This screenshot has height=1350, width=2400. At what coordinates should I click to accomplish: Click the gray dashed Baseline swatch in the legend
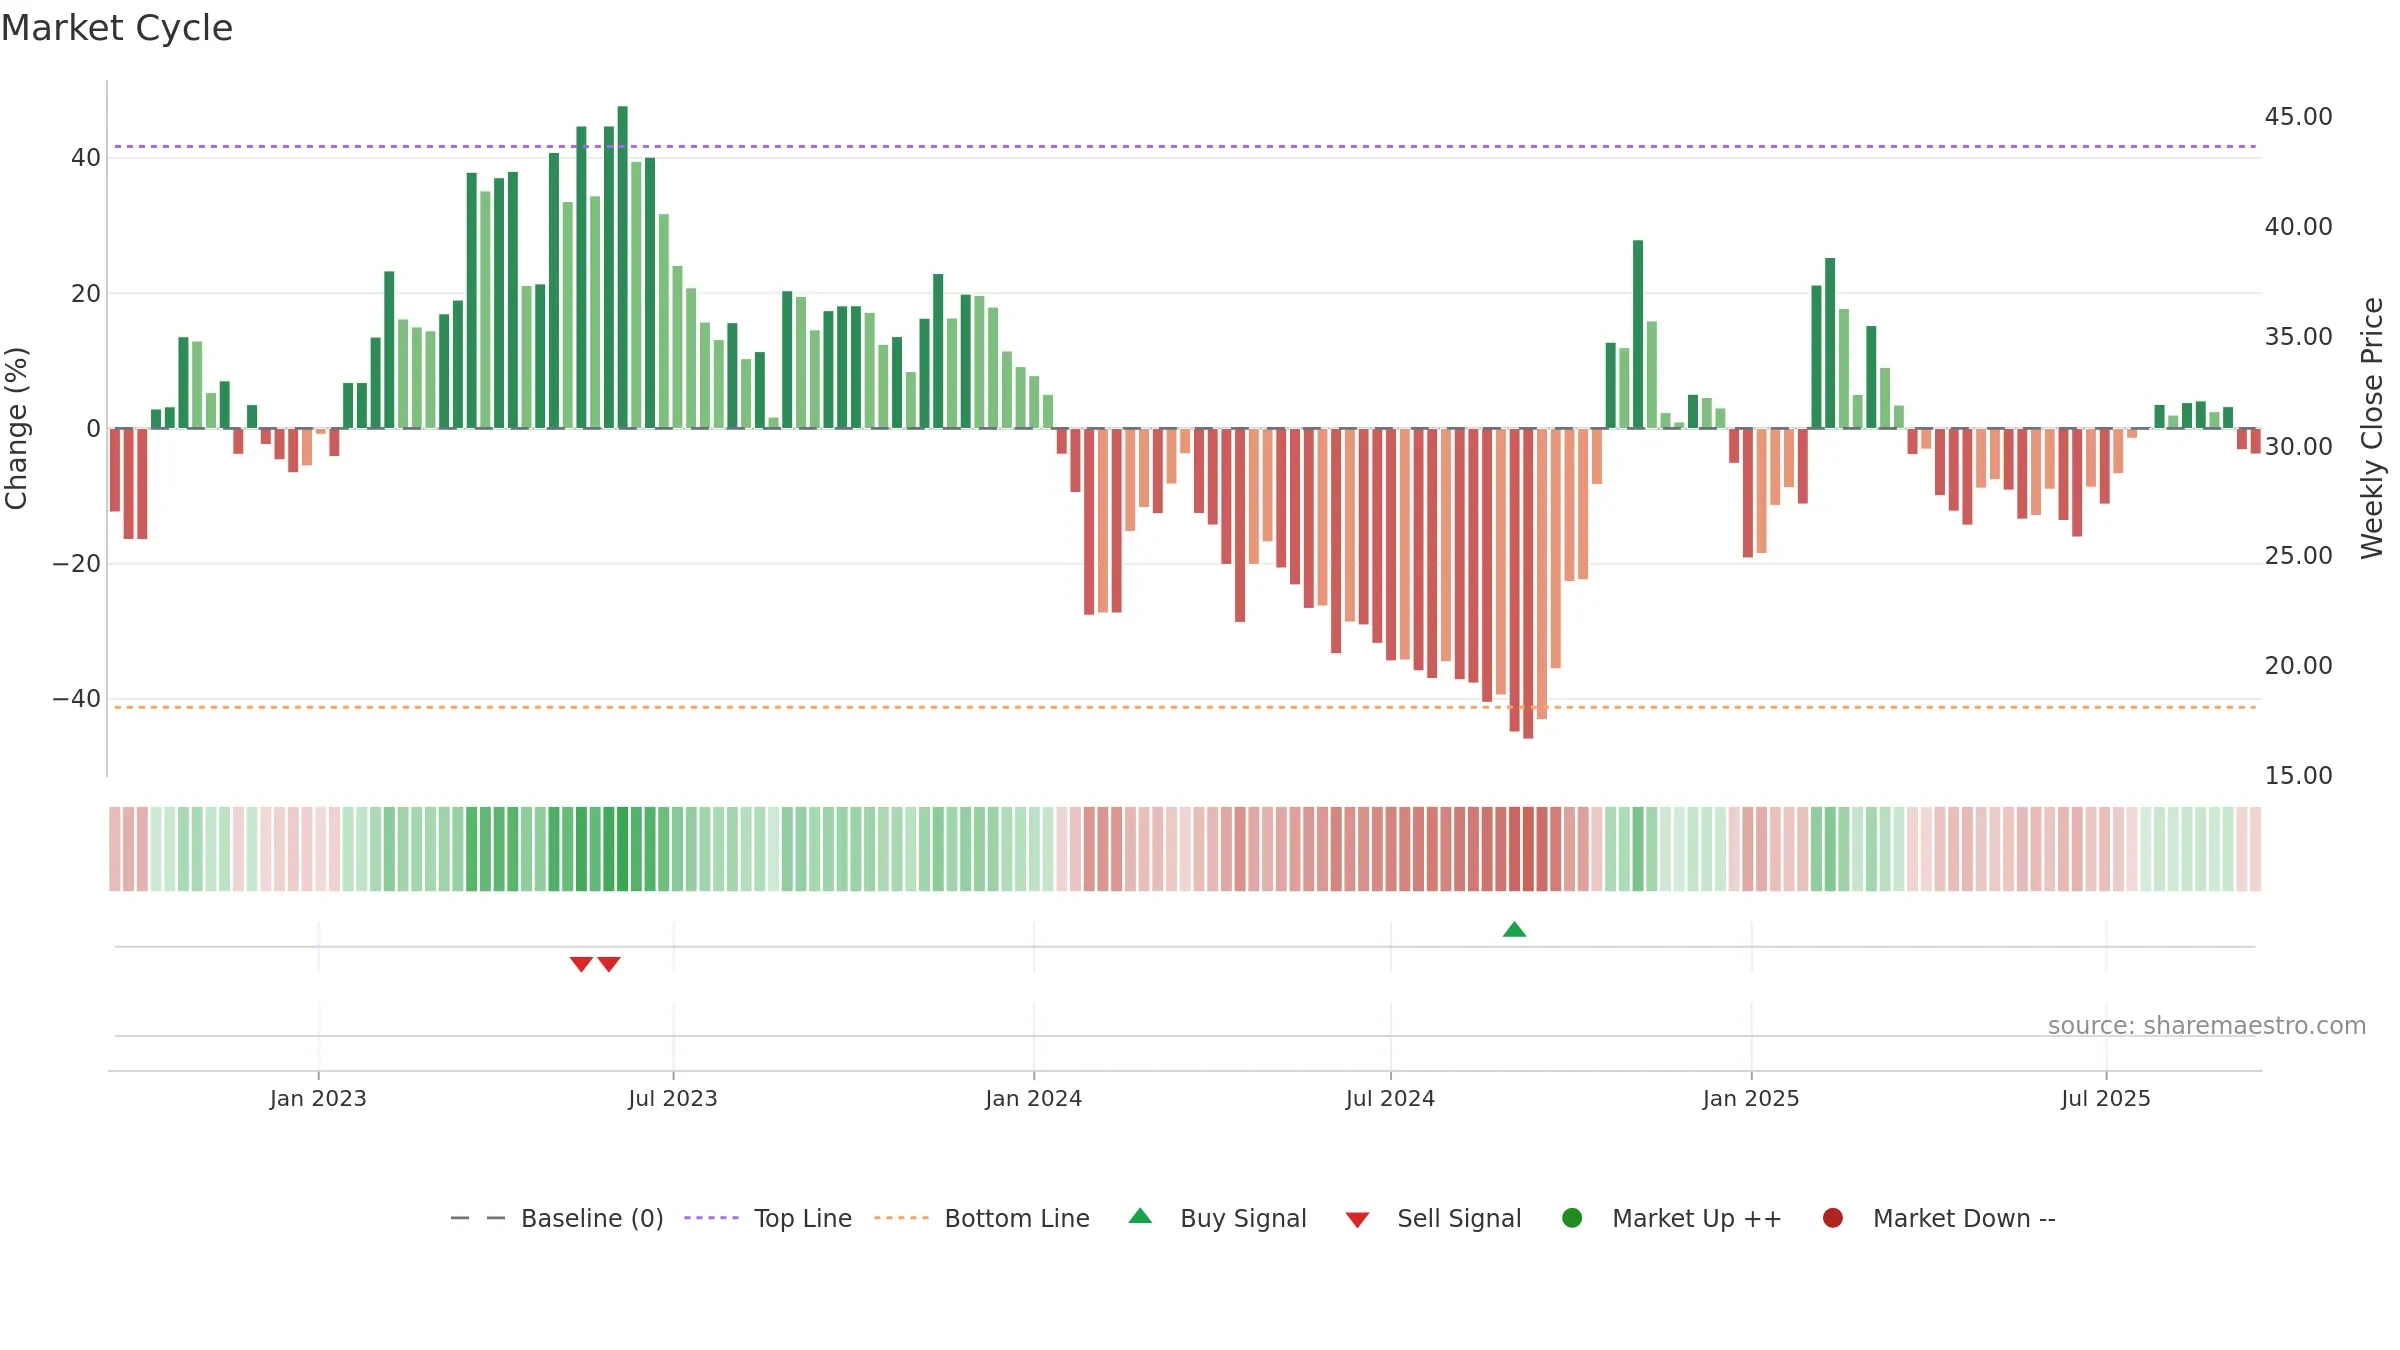coord(478,1218)
